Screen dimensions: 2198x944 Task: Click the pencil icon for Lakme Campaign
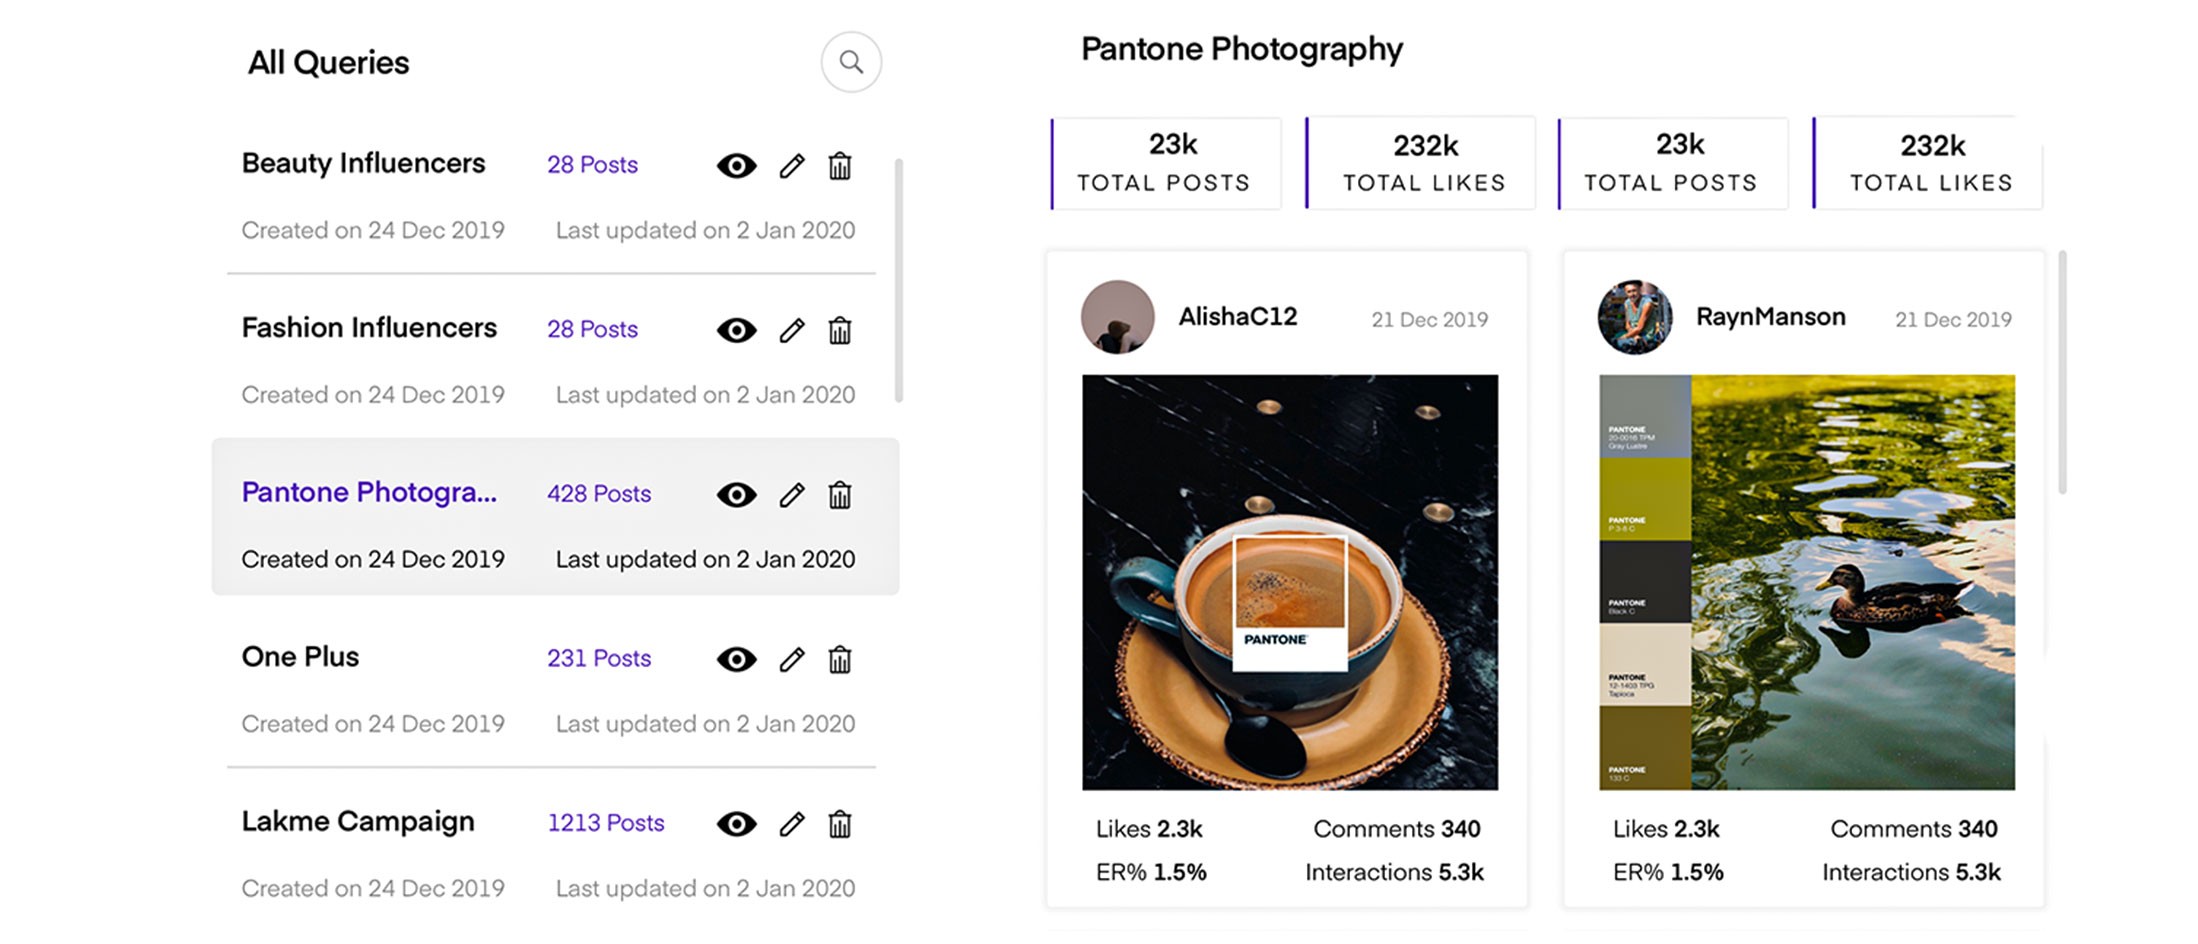(792, 824)
